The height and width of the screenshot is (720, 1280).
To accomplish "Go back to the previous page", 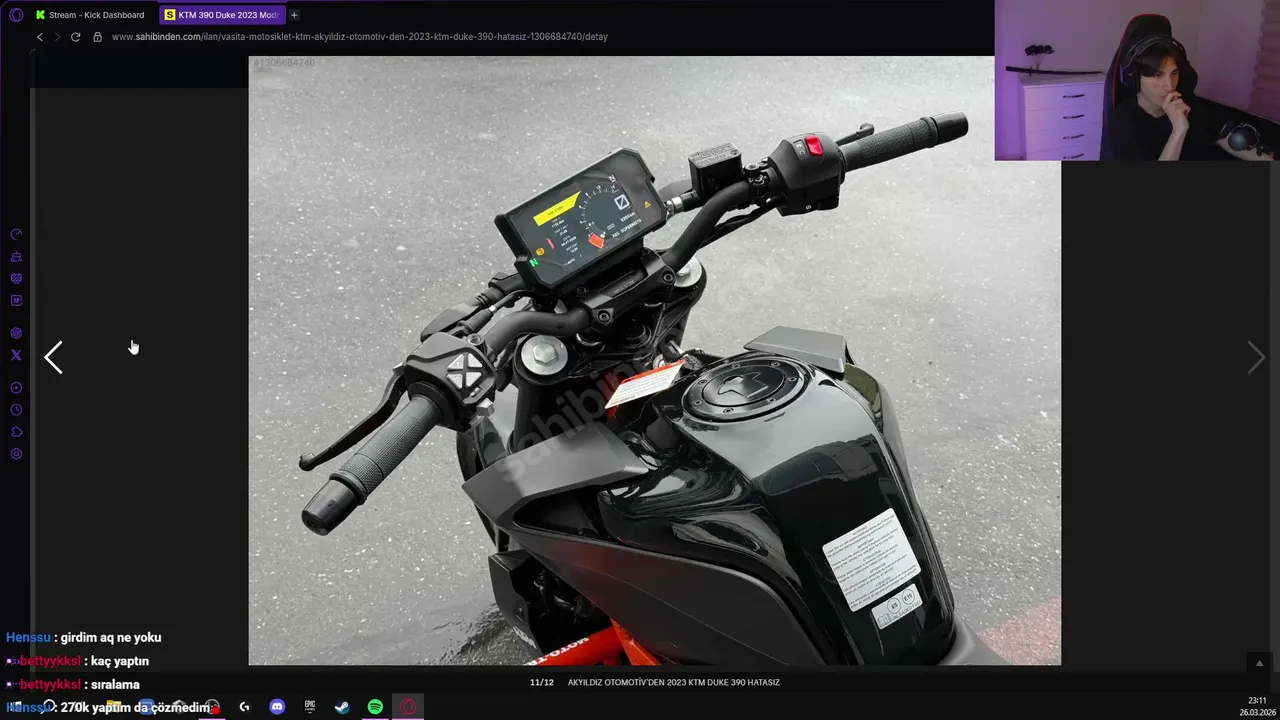I will point(40,37).
